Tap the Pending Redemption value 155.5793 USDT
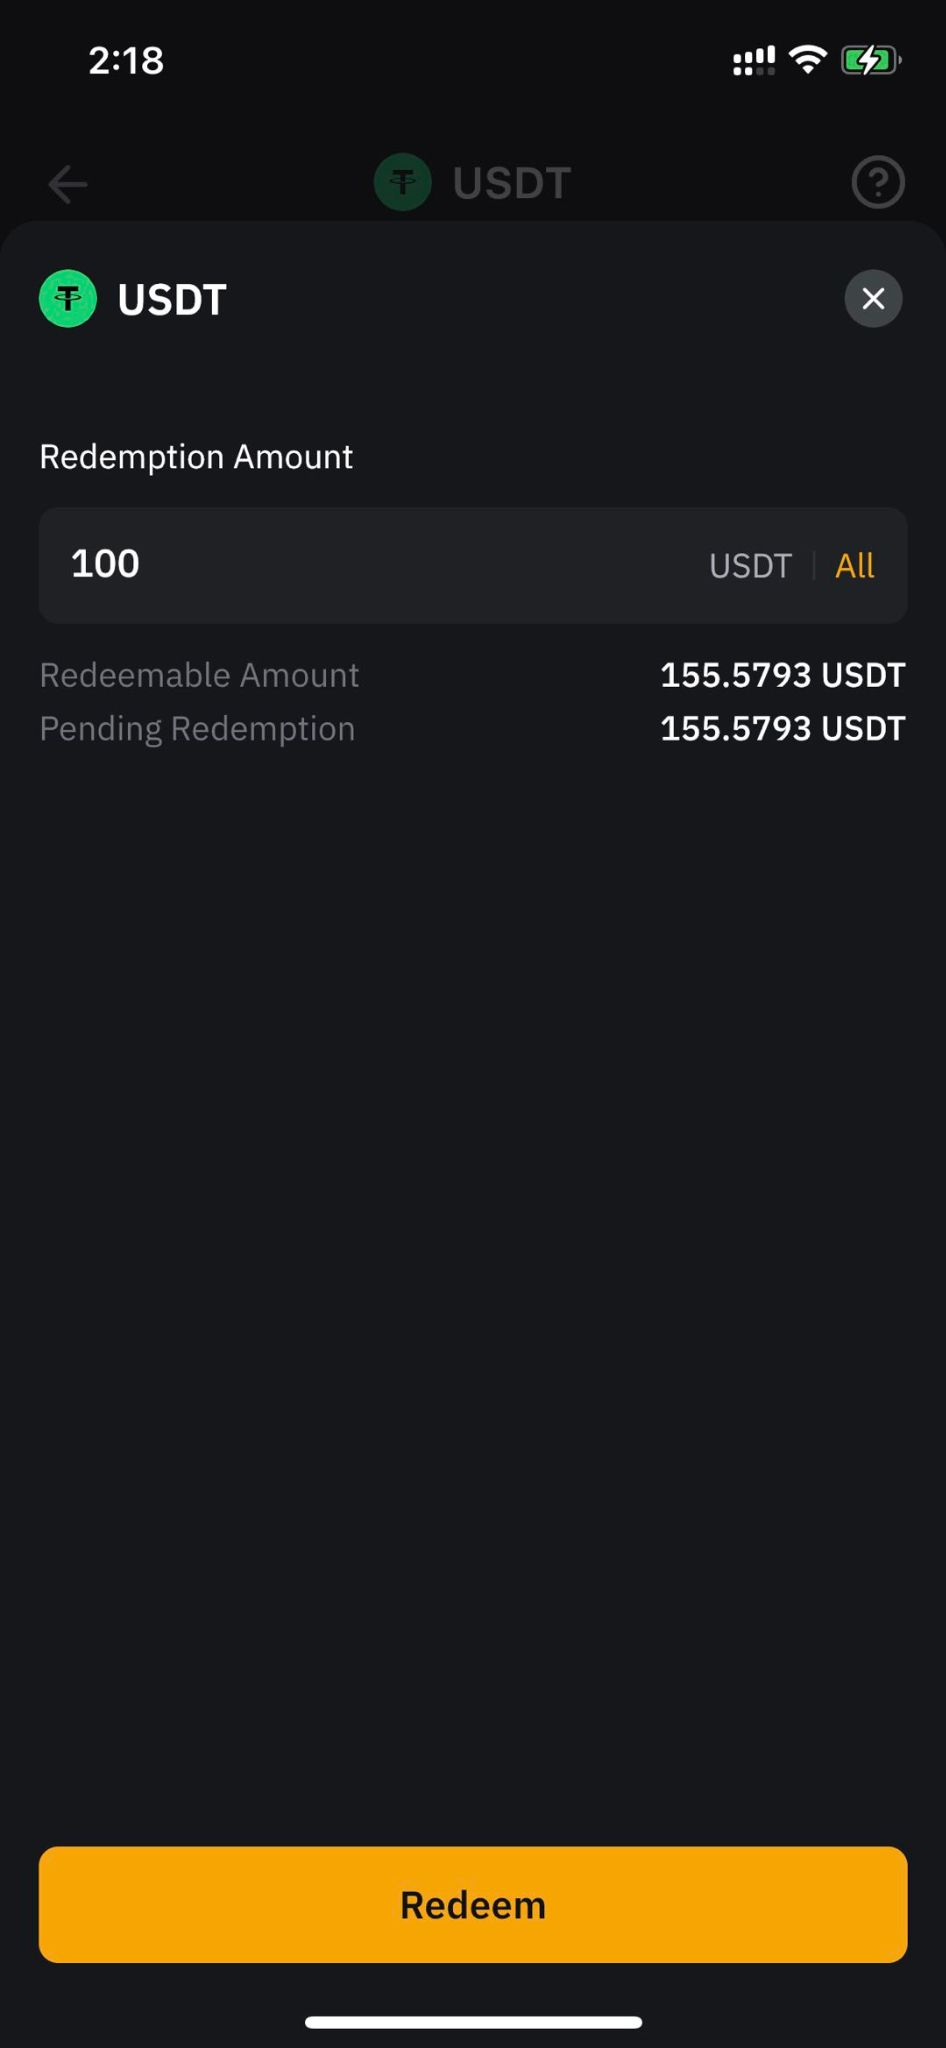946x2048 pixels. click(x=782, y=729)
